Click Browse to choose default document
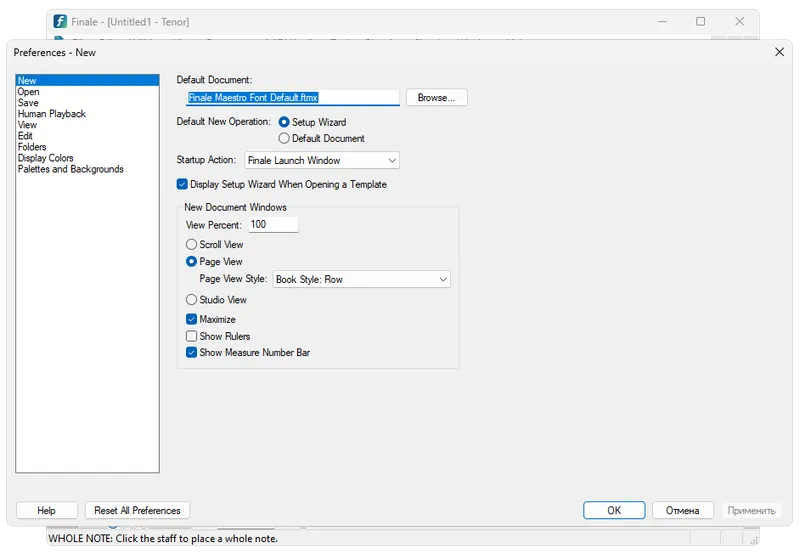 tap(436, 97)
